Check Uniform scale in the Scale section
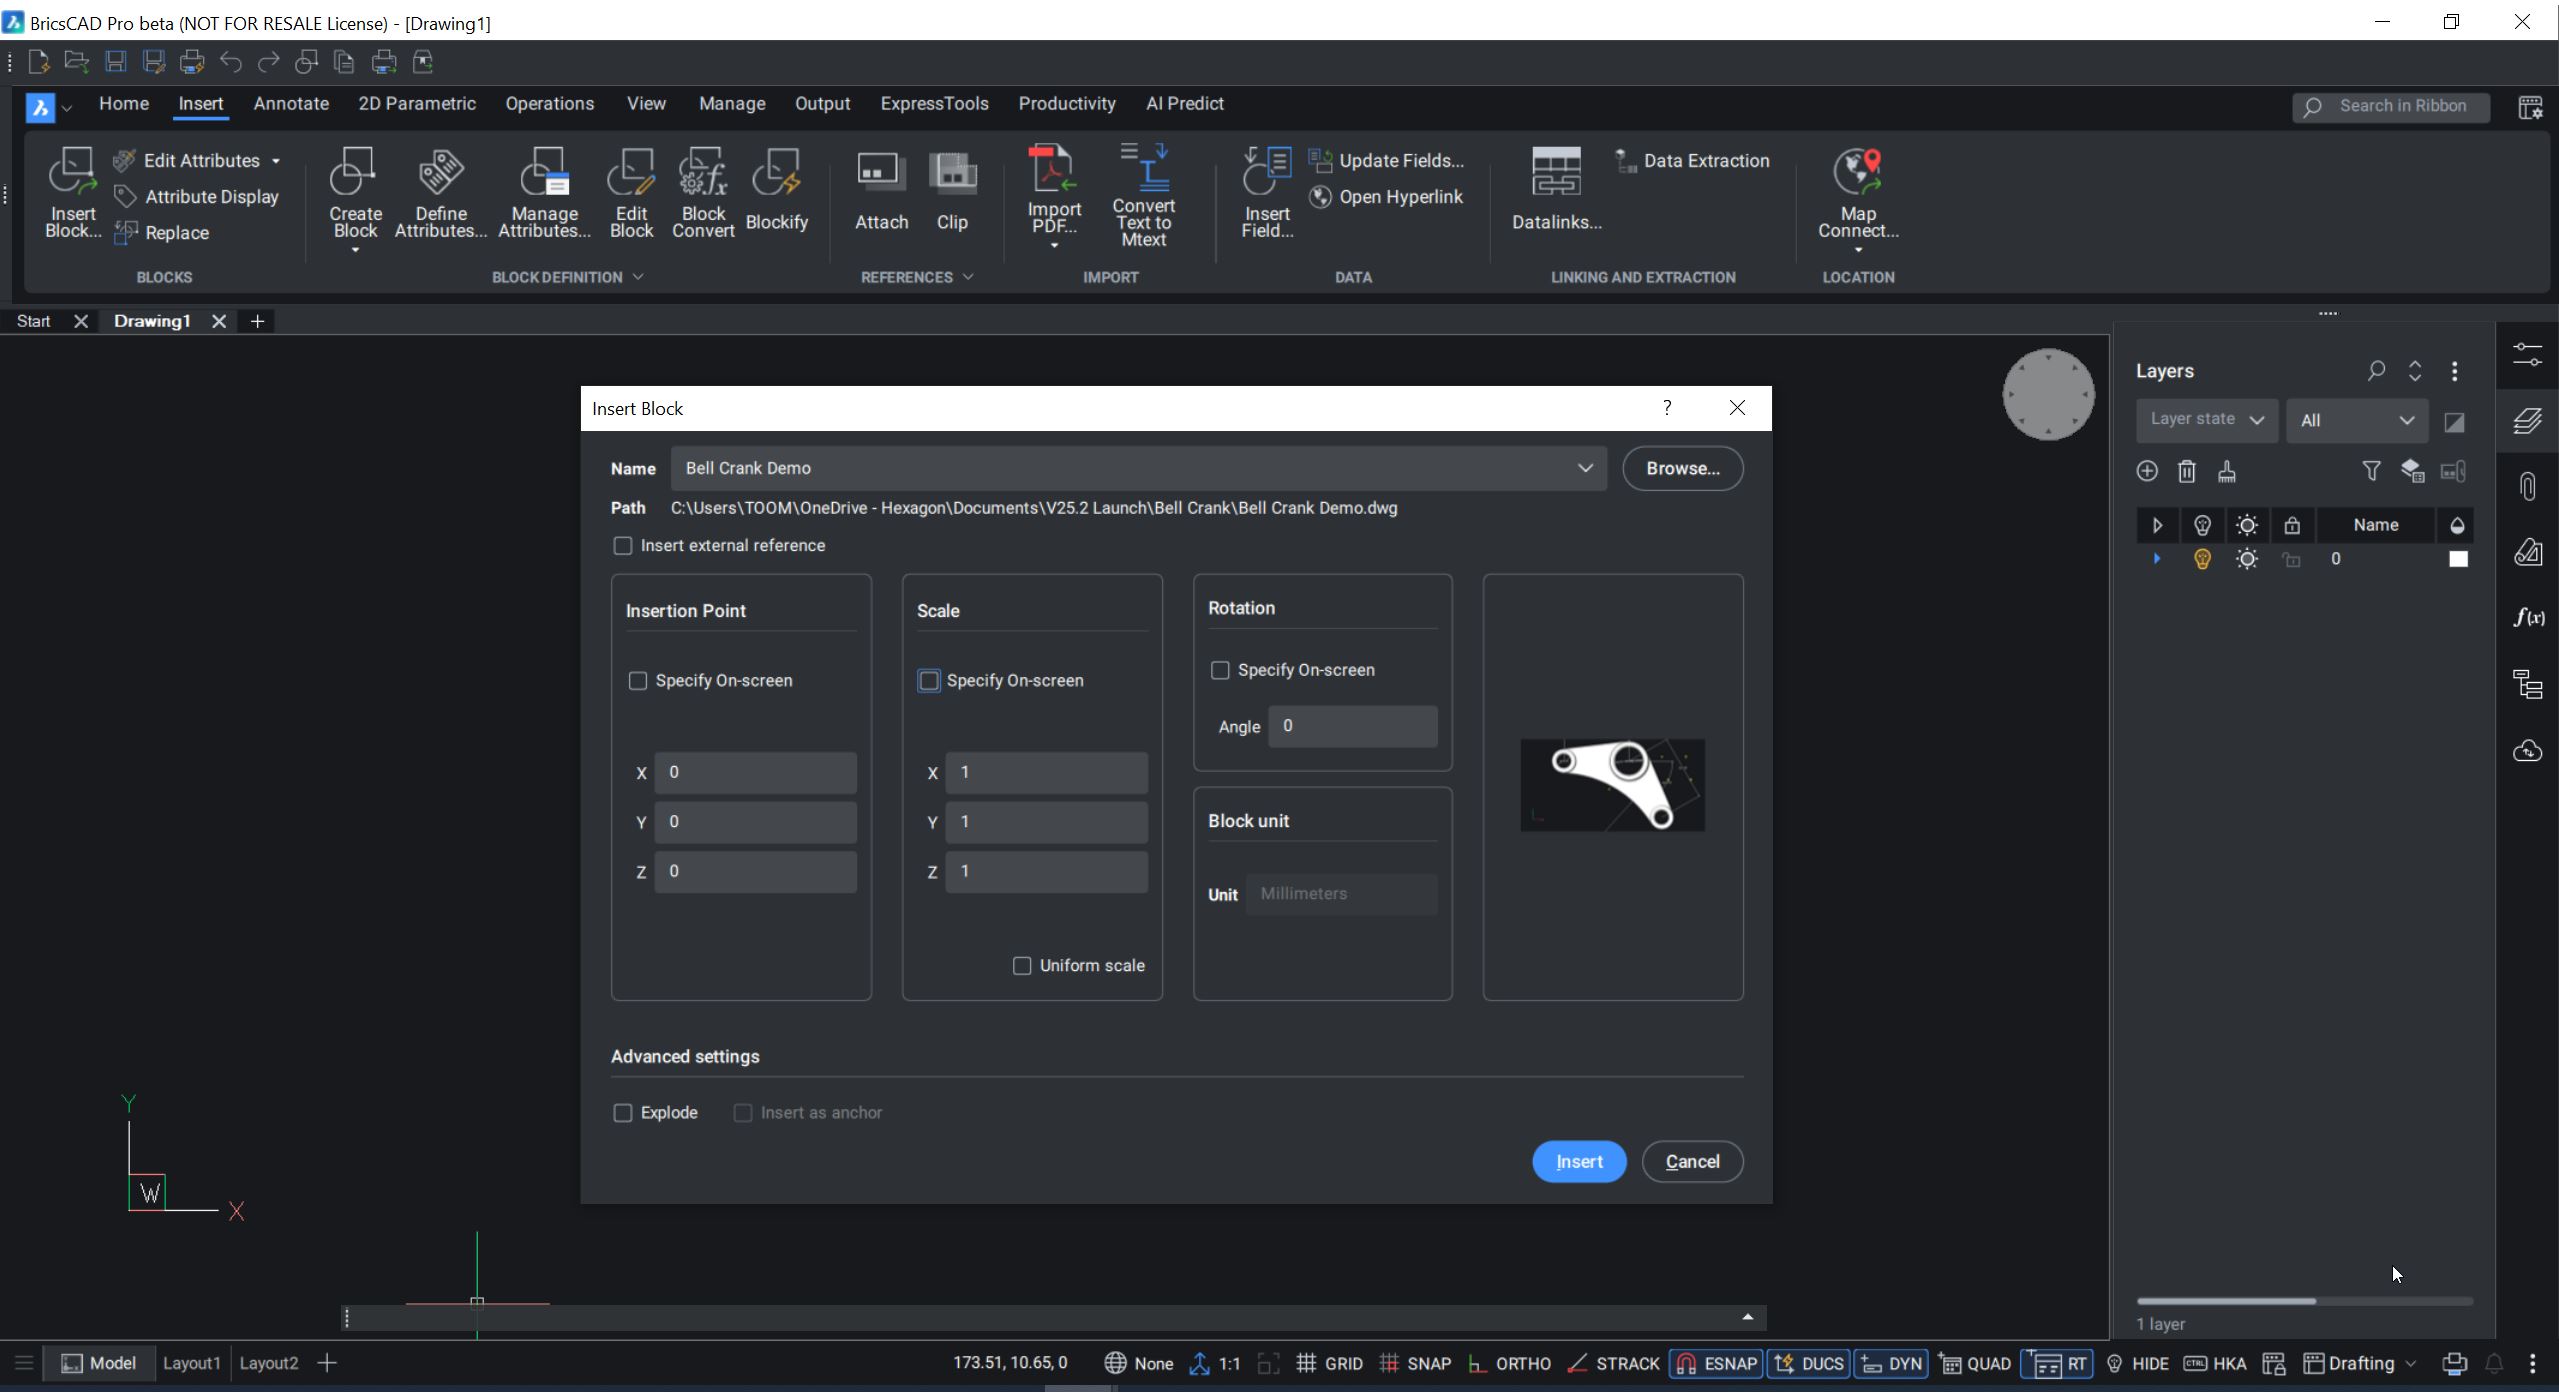Viewport: 2559px width, 1393px height. (1021, 965)
